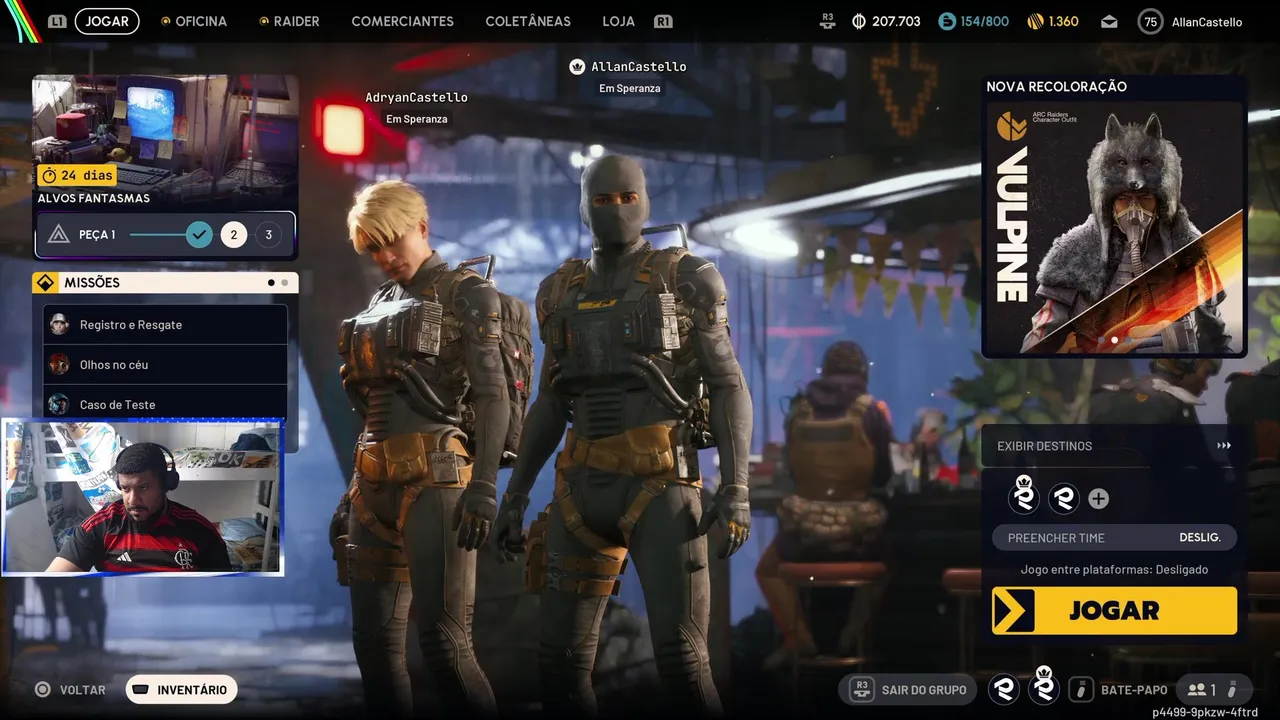The height and width of the screenshot is (720, 1280).
Task: Expand the MISSÕES panel header
Action: coord(166,283)
